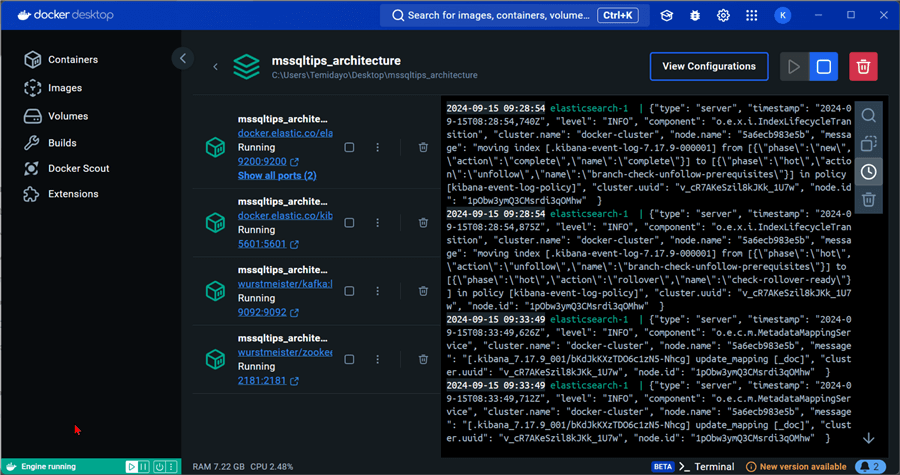The height and width of the screenshot is (475, 900).
Task: Delete the kafka container trash icon
Action: [x=424, y=290]
